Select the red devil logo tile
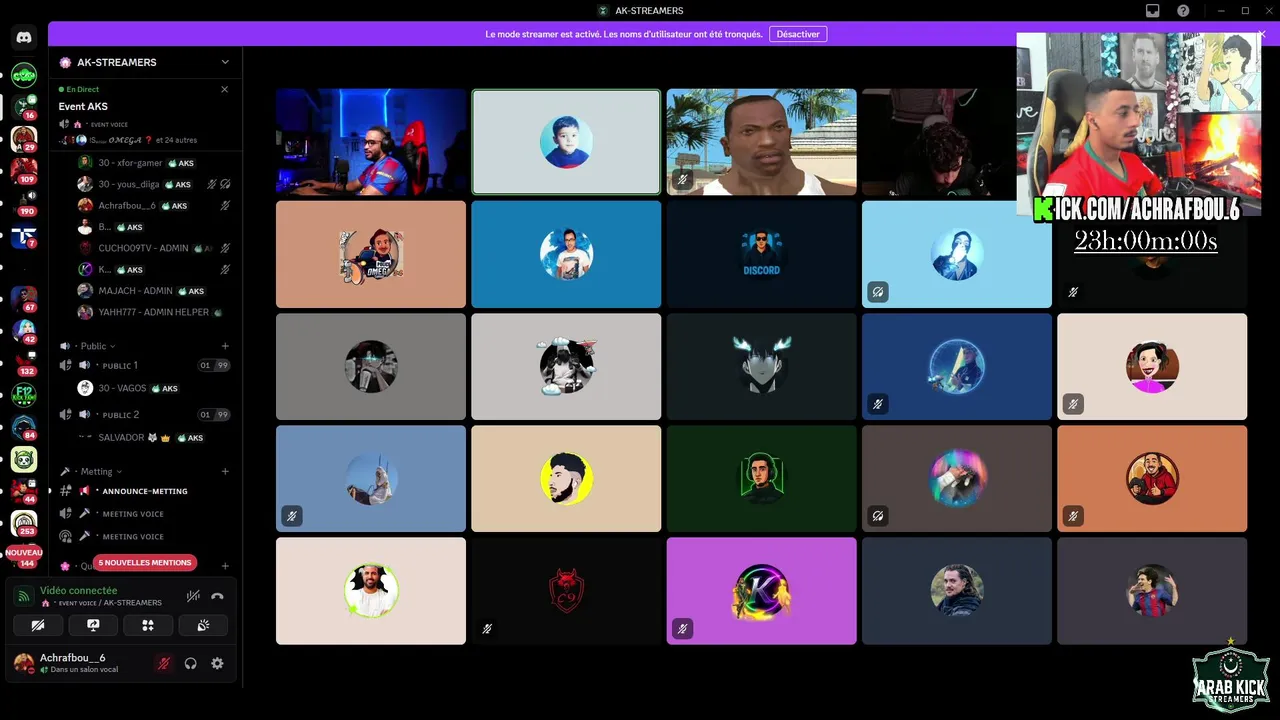1280x720 pixels. 566,591
